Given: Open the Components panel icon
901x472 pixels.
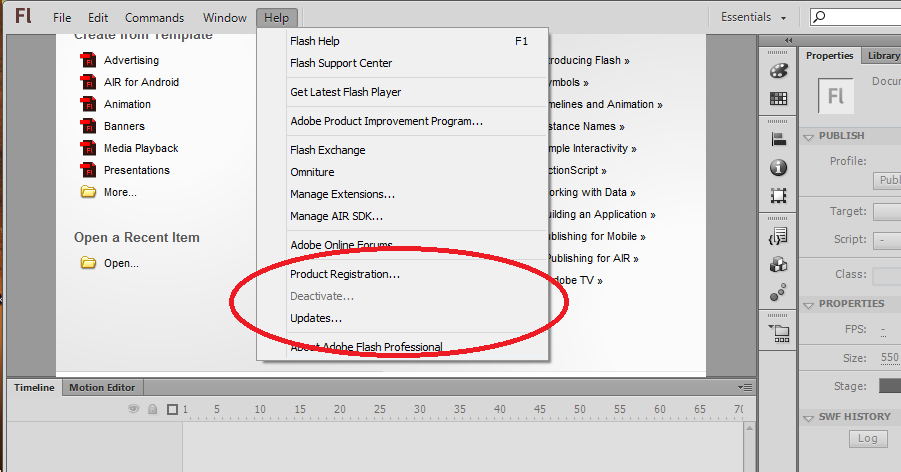Looking at the screenshot, I should point(779,264).
